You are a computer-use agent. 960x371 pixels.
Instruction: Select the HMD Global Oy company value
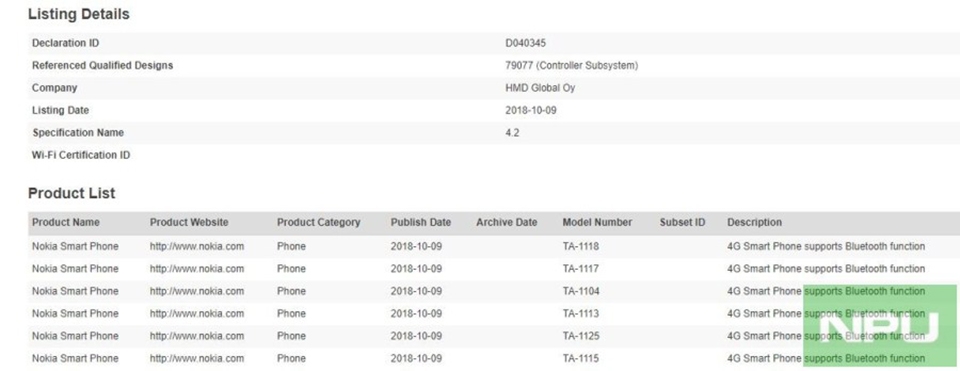(540, 88)
